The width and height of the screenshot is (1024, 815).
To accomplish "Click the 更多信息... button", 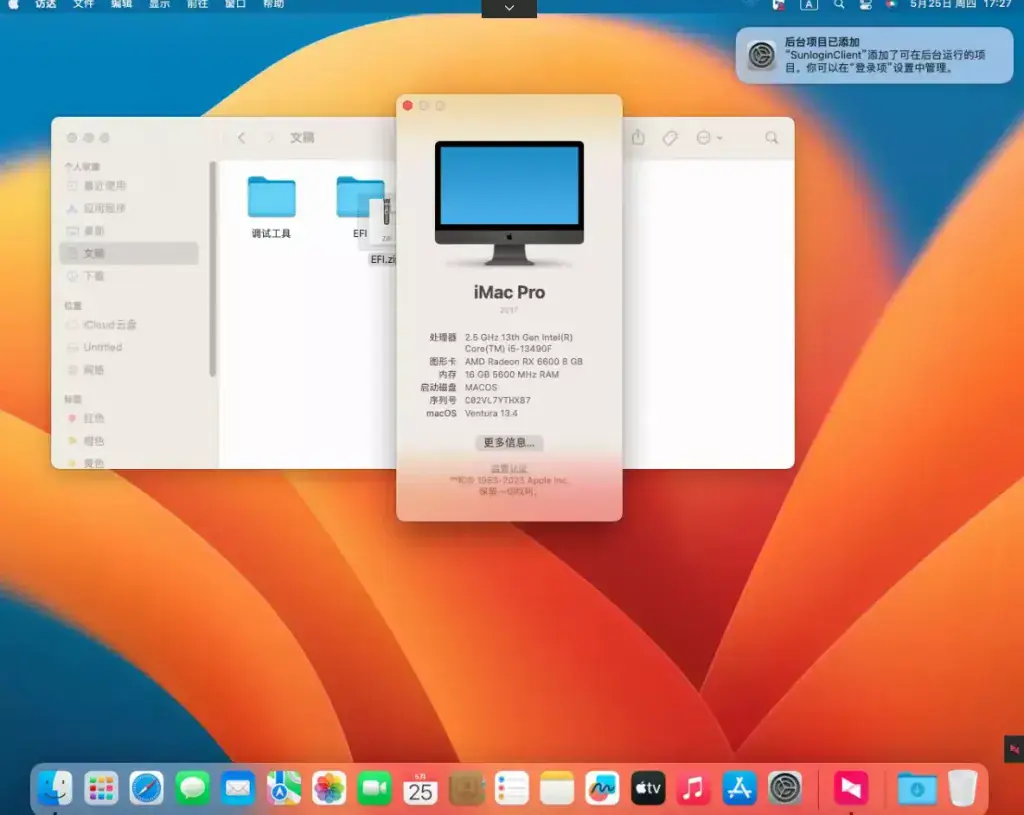I will [509, 443].
